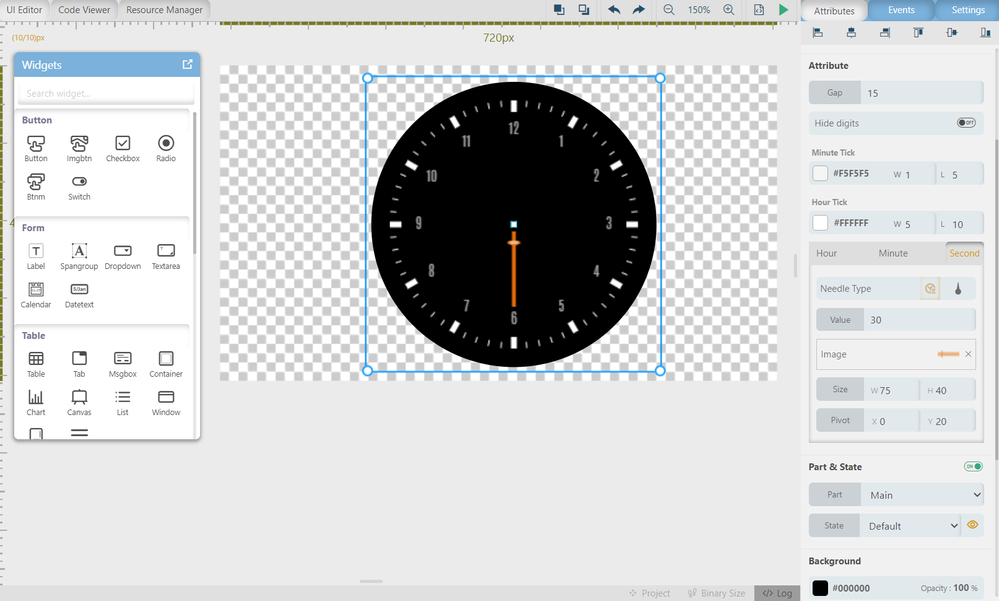This screenshot has width=999, height=601.
Task: Toggle the Hide digits switch
Action: click(967, 122)
